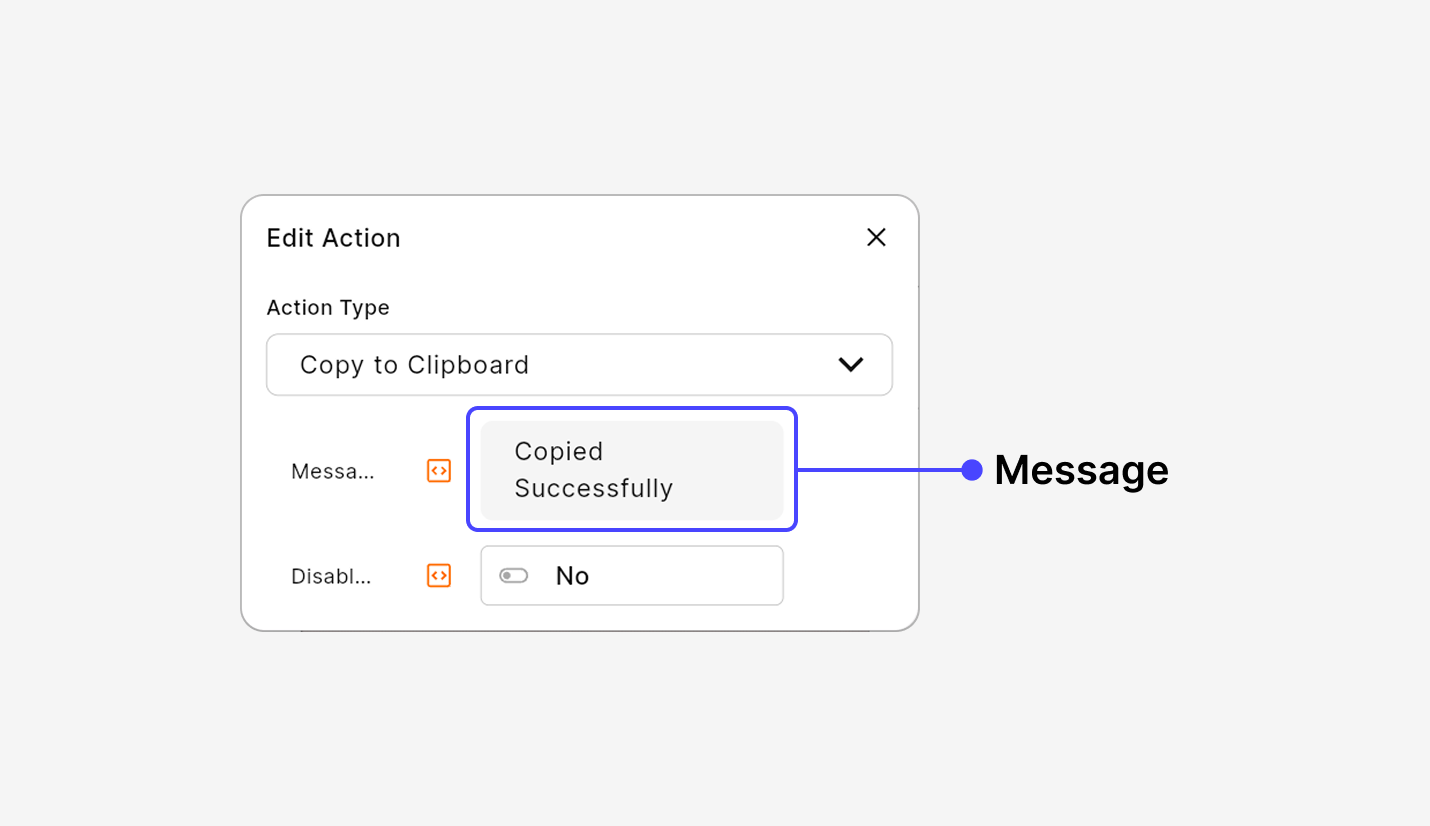The image size is (1430, 826).
Task: Click the Message annotation label
Action: pyautogui.click(x=1081, y=470)
